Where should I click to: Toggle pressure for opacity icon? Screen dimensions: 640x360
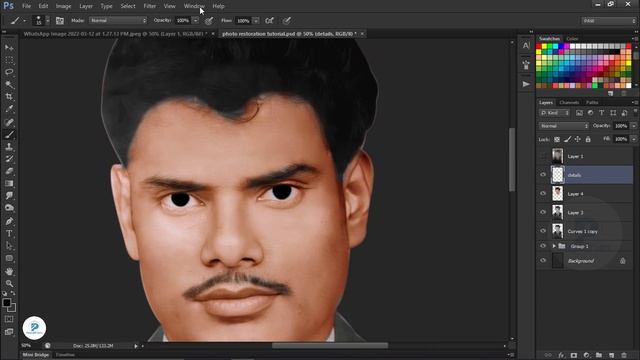(209, 20)
